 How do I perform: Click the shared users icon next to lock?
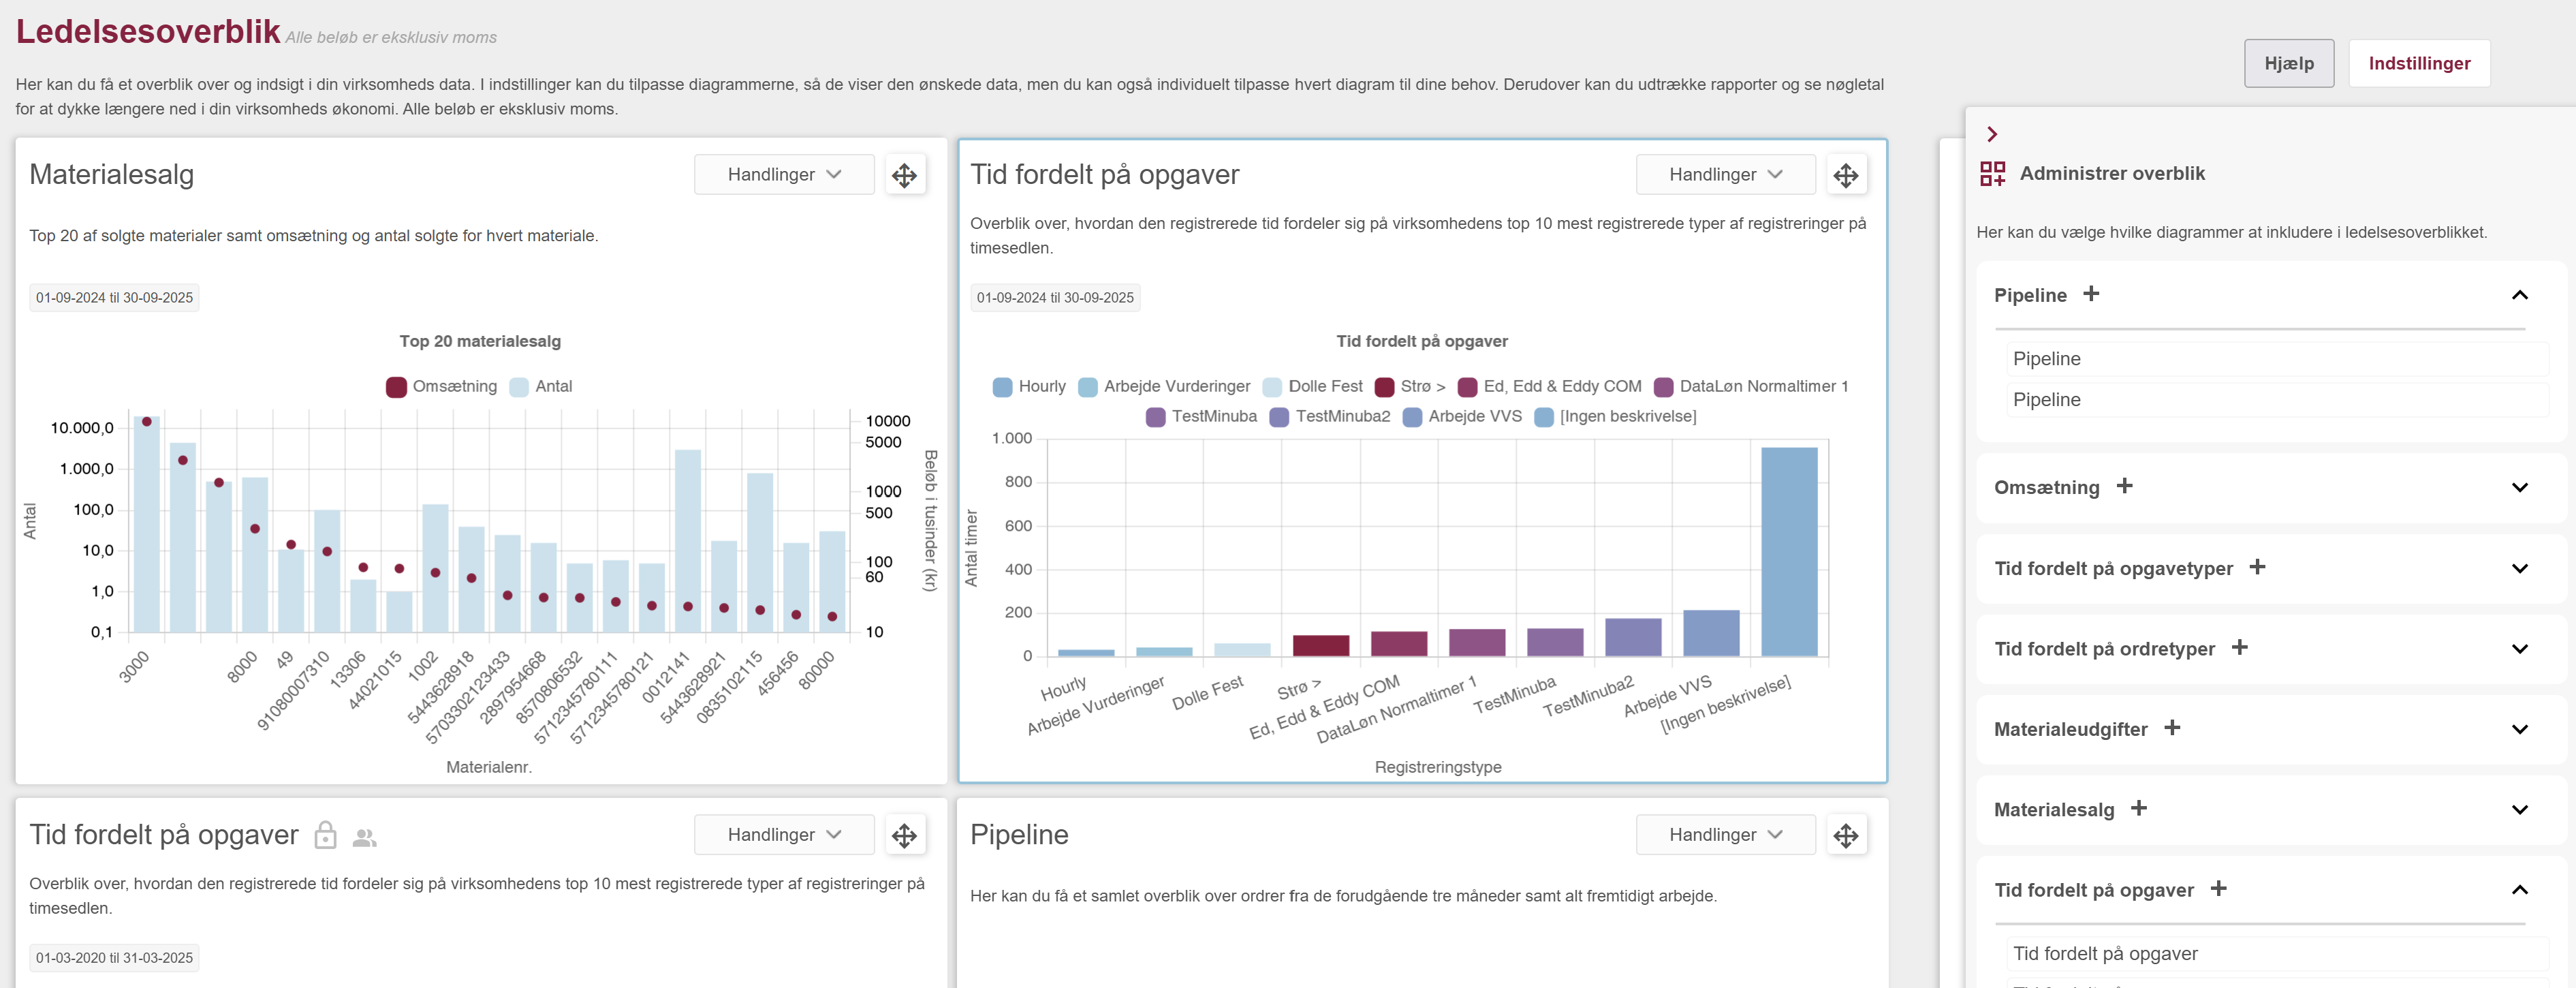[x=364, y=837]
